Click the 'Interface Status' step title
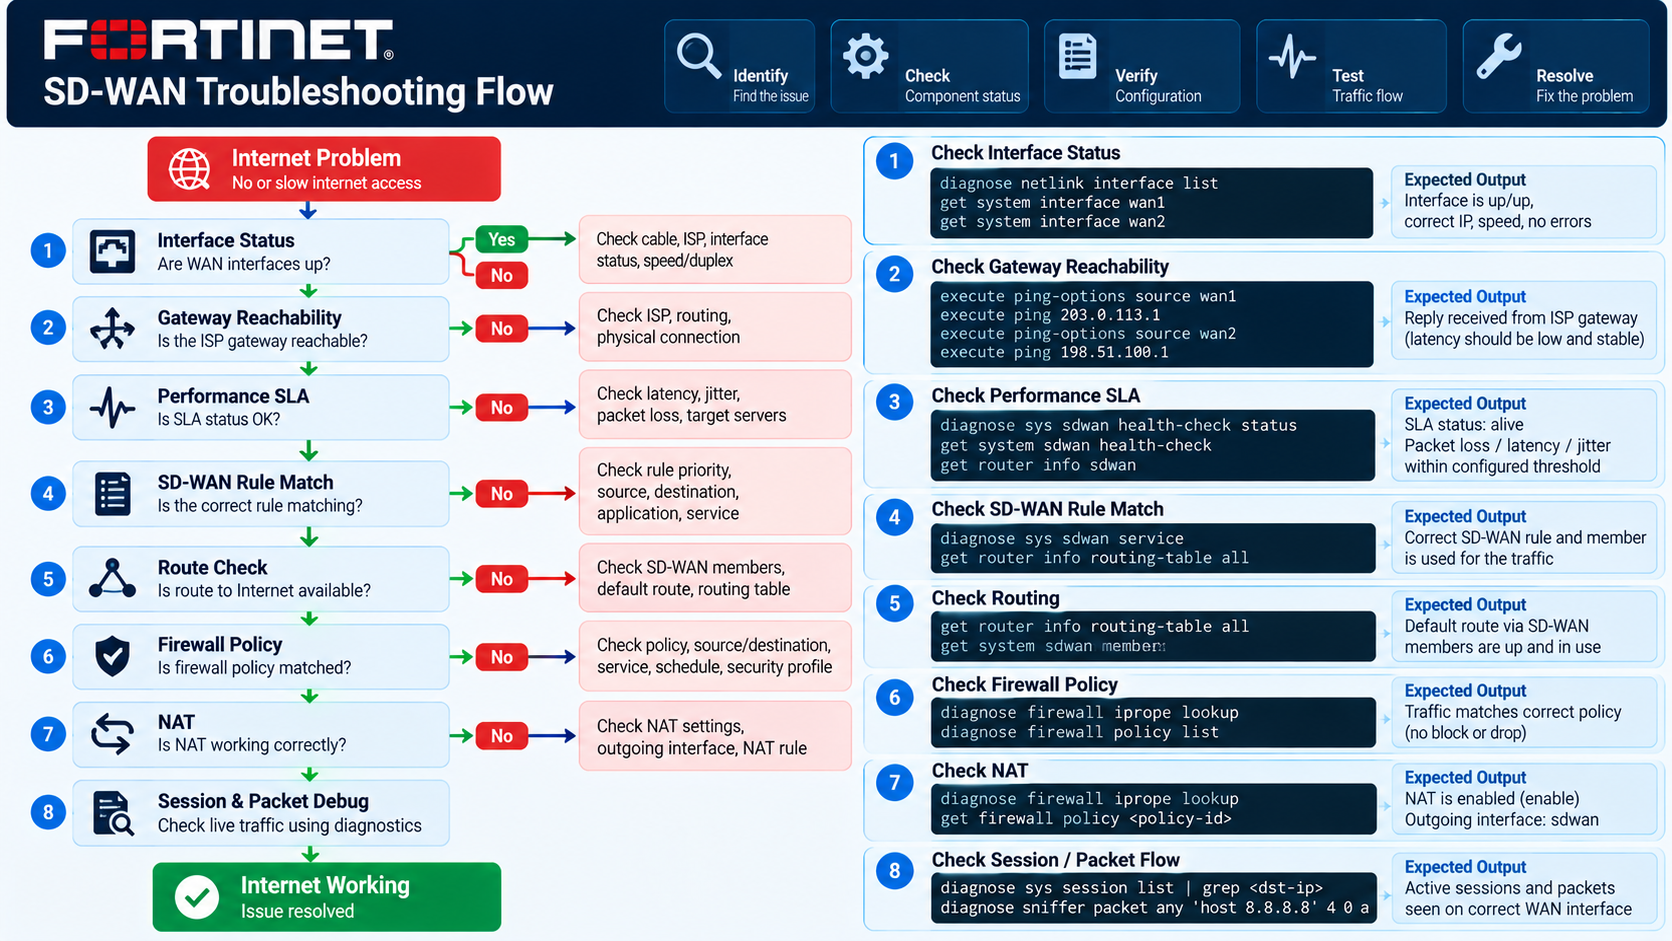Screen dimensions: 1672x941 coord(226,240)
